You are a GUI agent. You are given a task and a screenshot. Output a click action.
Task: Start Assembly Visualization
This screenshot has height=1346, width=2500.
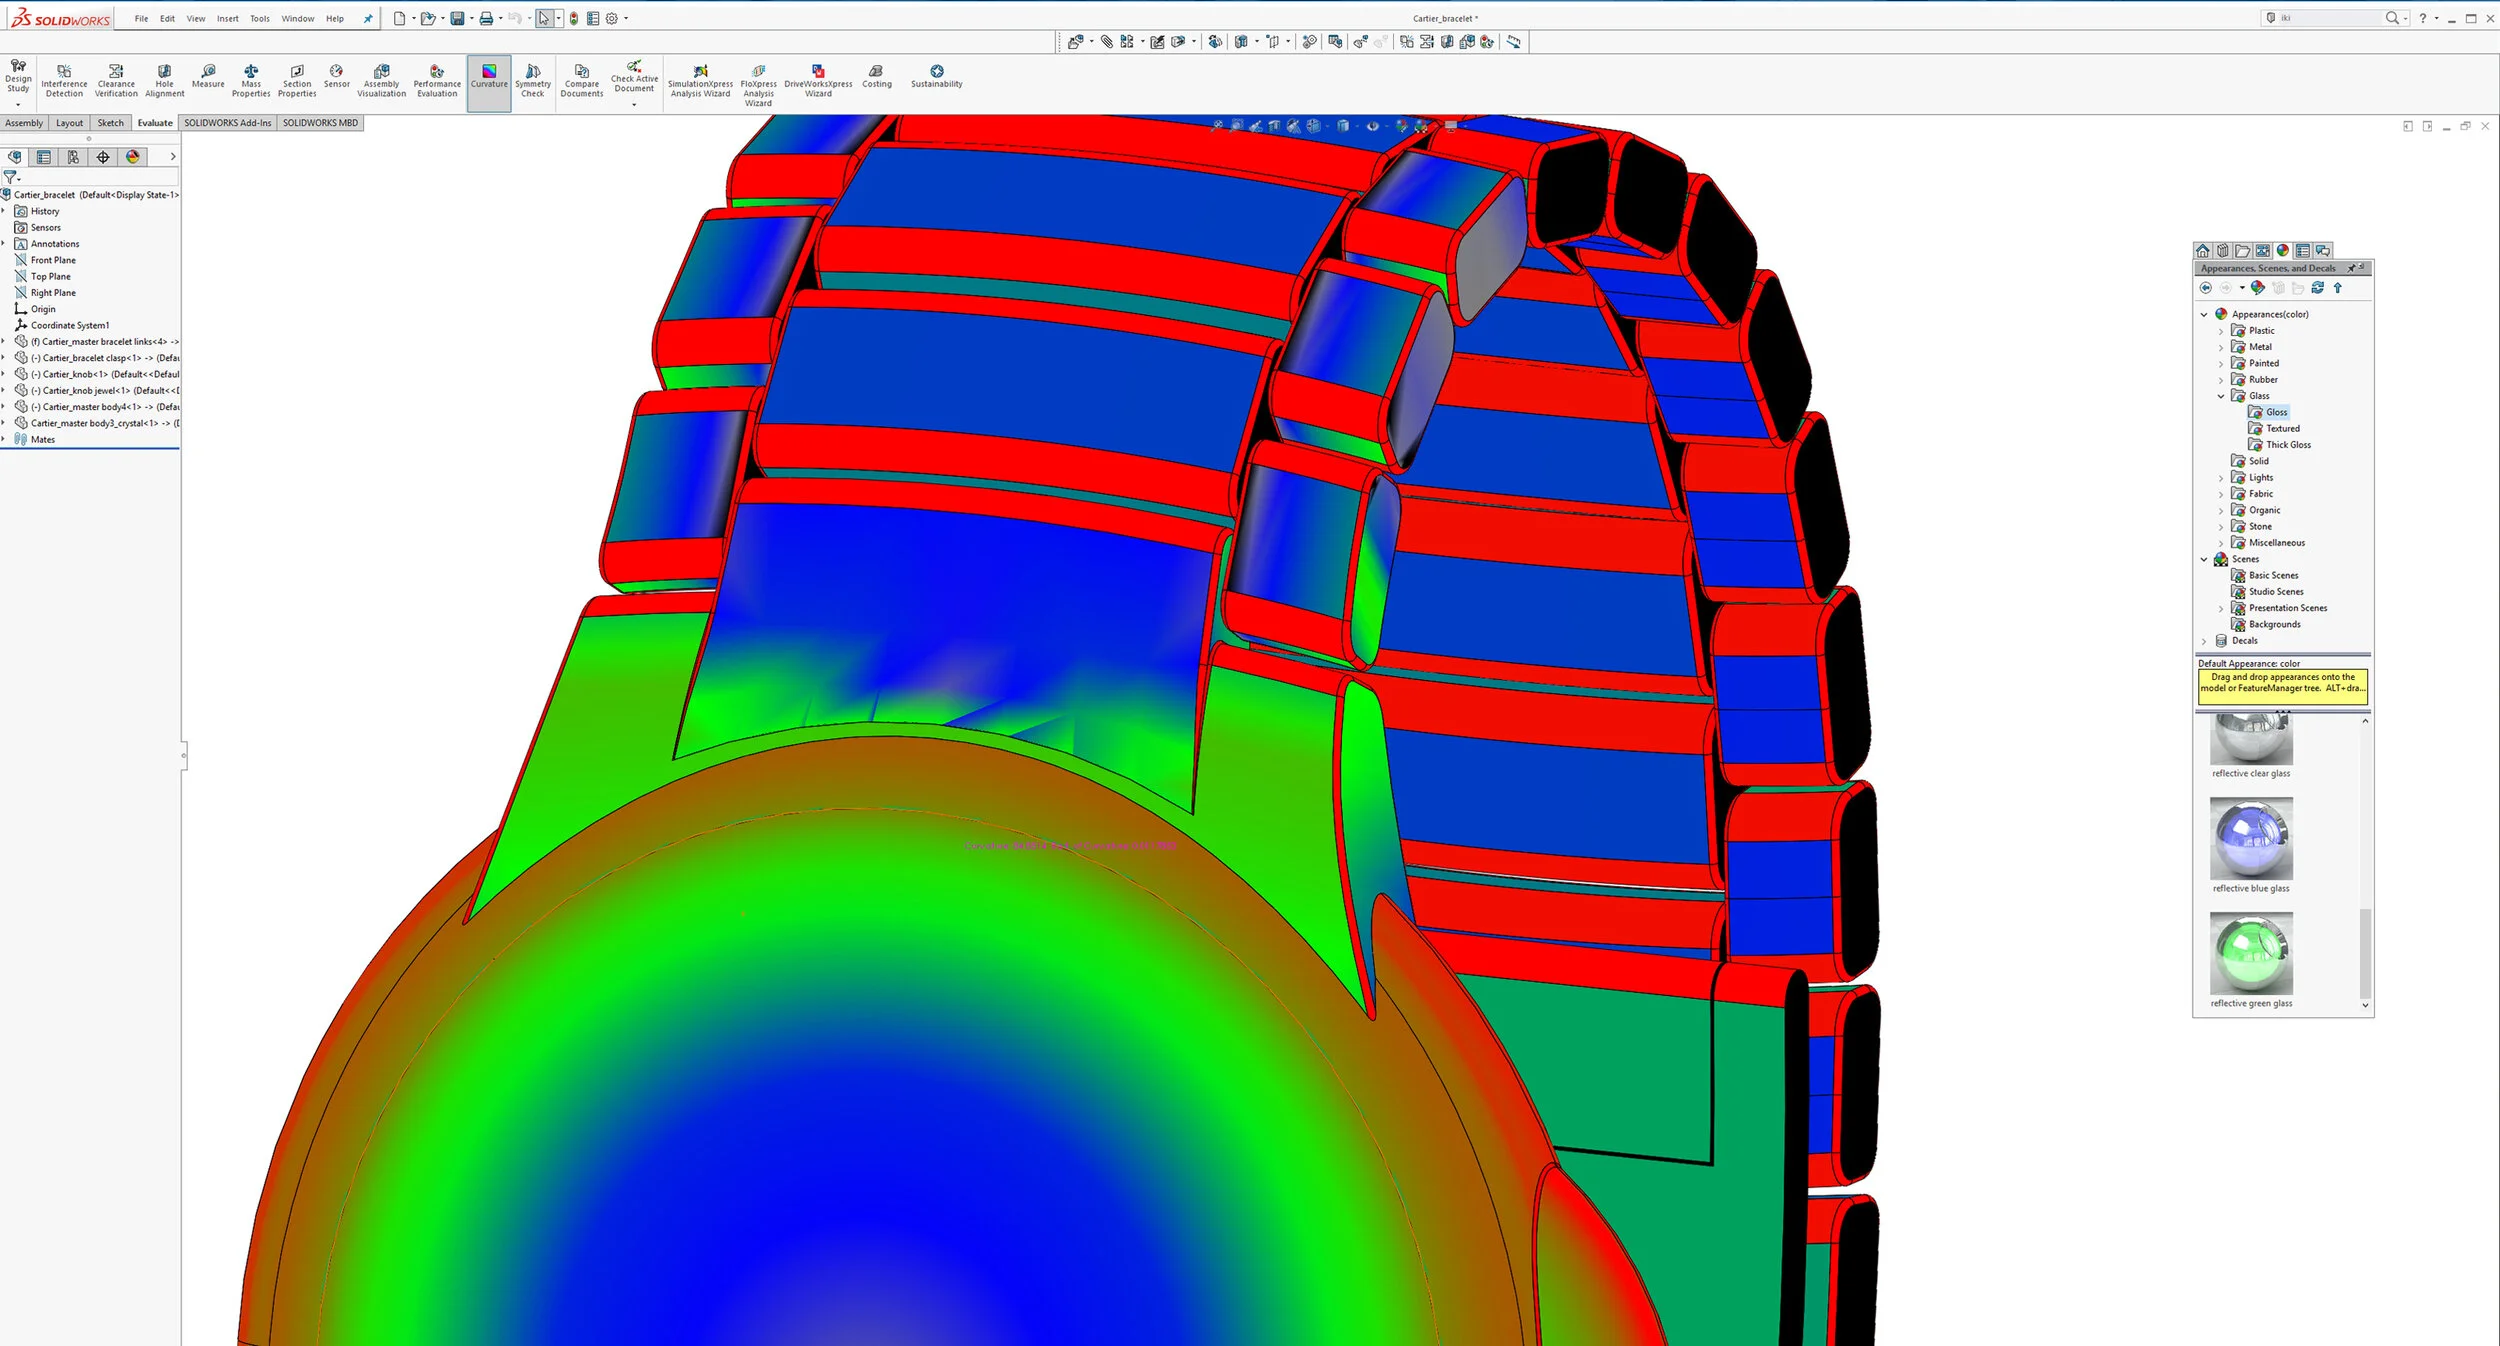coord(382,81)
